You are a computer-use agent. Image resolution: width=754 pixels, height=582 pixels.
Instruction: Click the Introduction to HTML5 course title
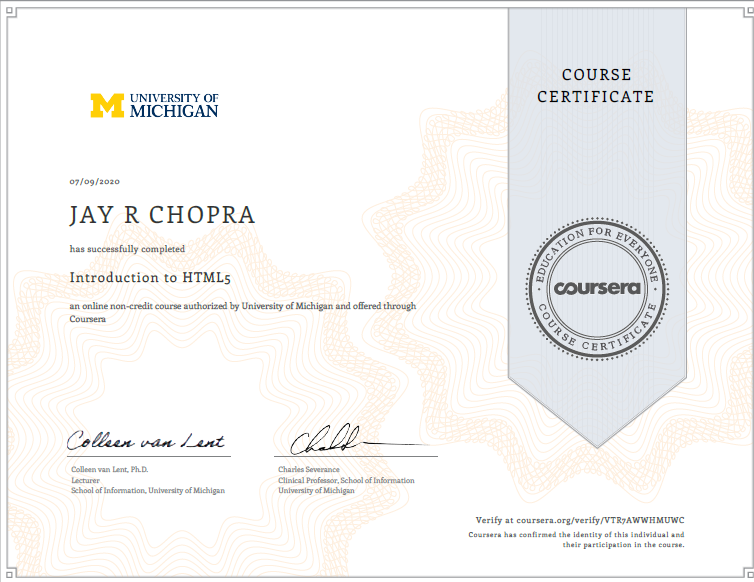point(150,278)
